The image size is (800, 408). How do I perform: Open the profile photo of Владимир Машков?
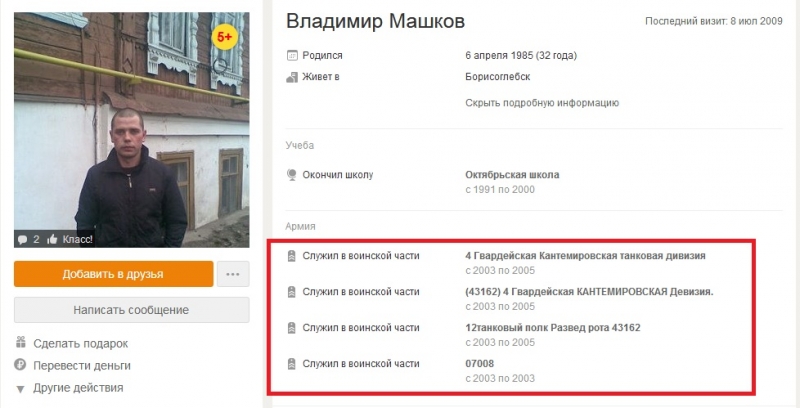[x=132, y=130]
